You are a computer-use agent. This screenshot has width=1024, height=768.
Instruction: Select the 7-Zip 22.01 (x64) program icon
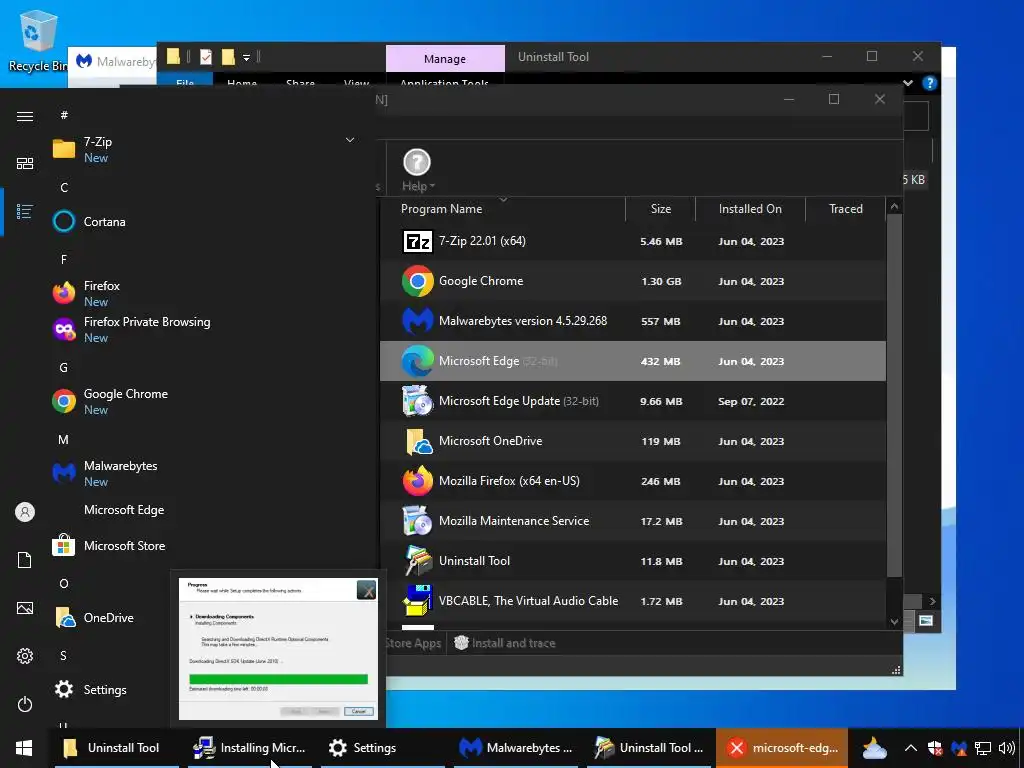click(x=417, y=242)
